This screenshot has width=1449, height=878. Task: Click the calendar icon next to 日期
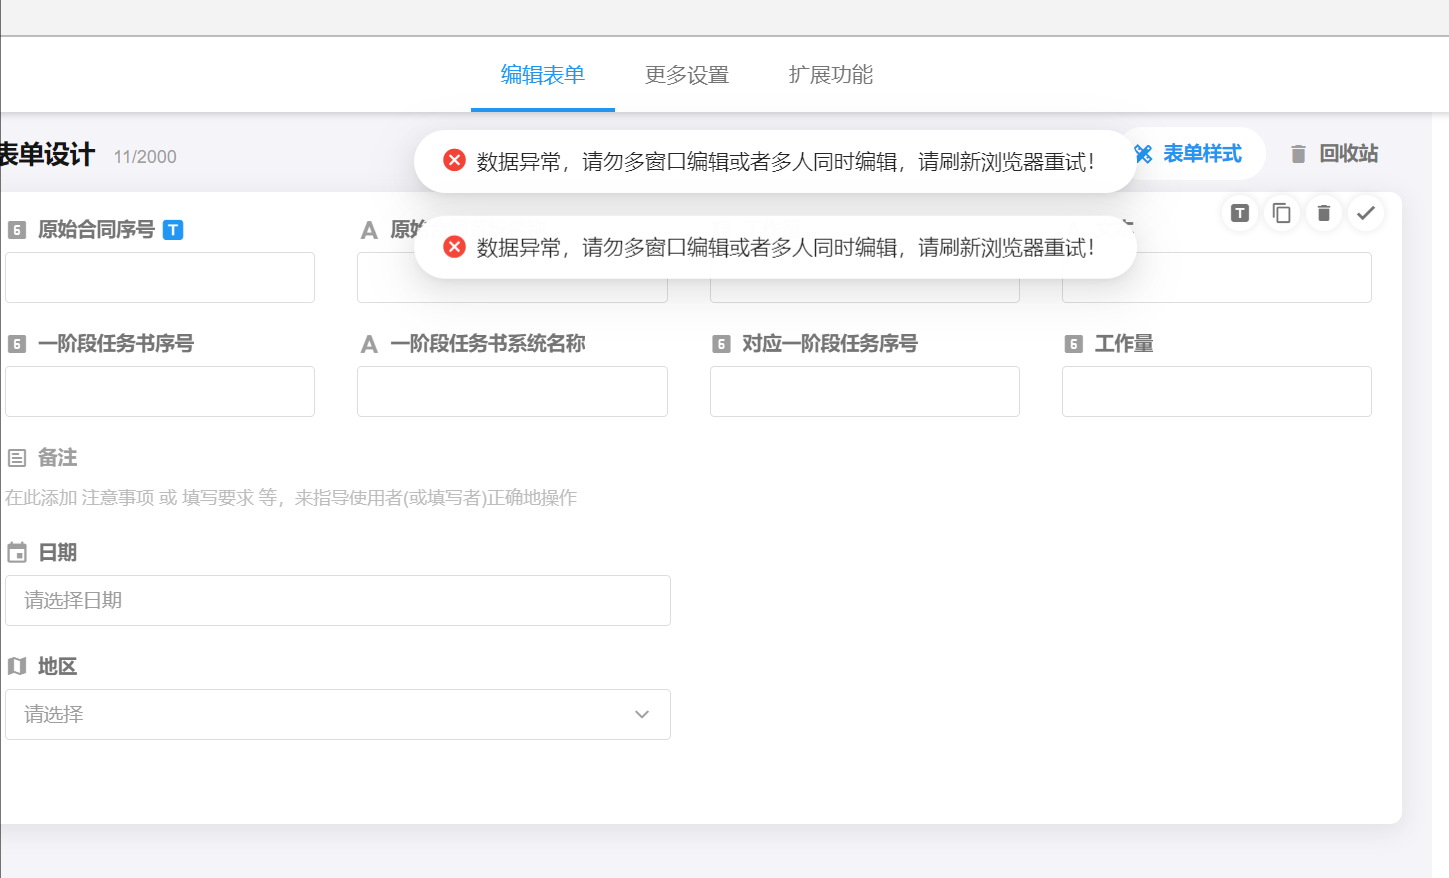point(17,553)
